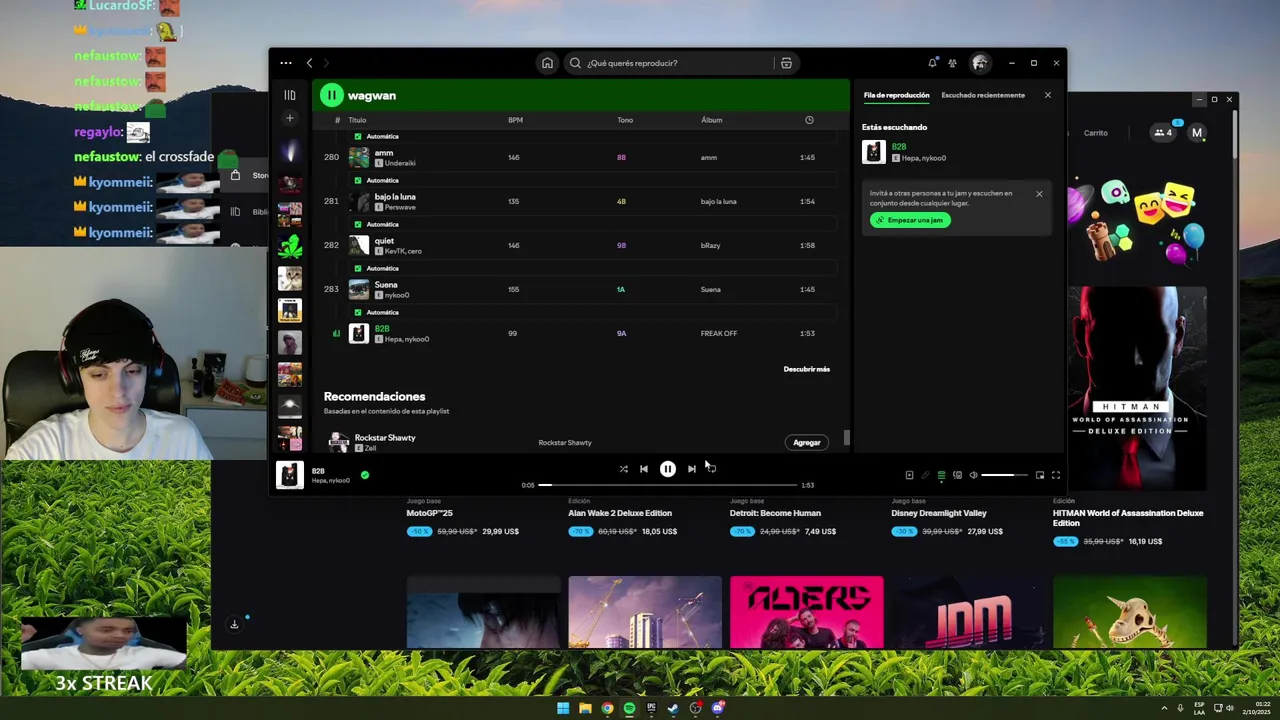
Task: Open the FREAK OFF album link
Action: (718, 333)
